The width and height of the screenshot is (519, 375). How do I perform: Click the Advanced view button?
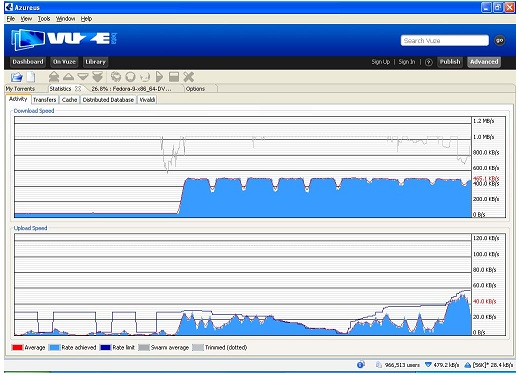(484, 62)
